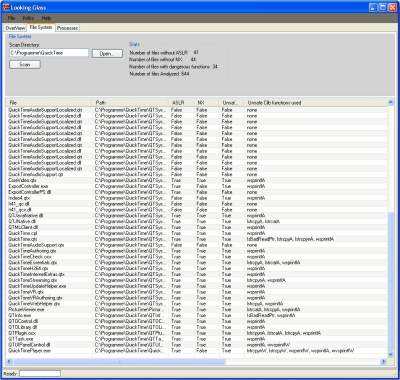The height and width of the screenshot is (380, 400).
Task: Sort list by Path column header
Action: click(130, 102)
